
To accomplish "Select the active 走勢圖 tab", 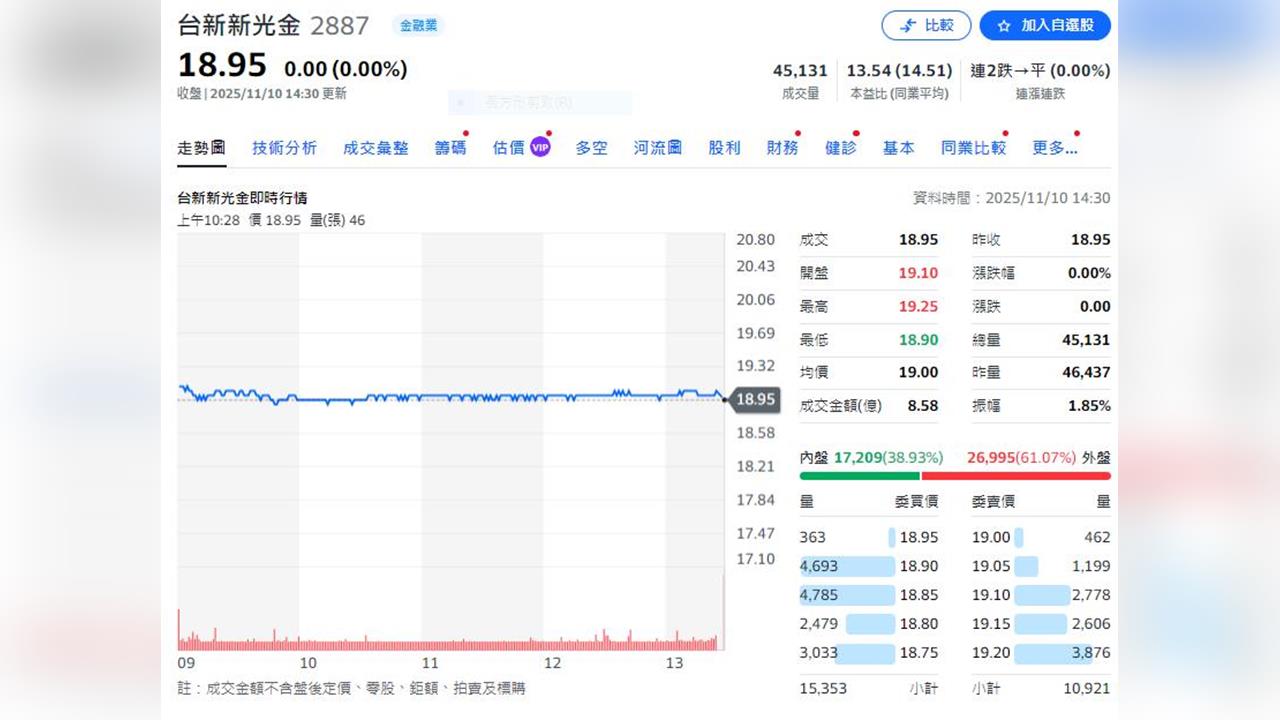I will 201,147.
